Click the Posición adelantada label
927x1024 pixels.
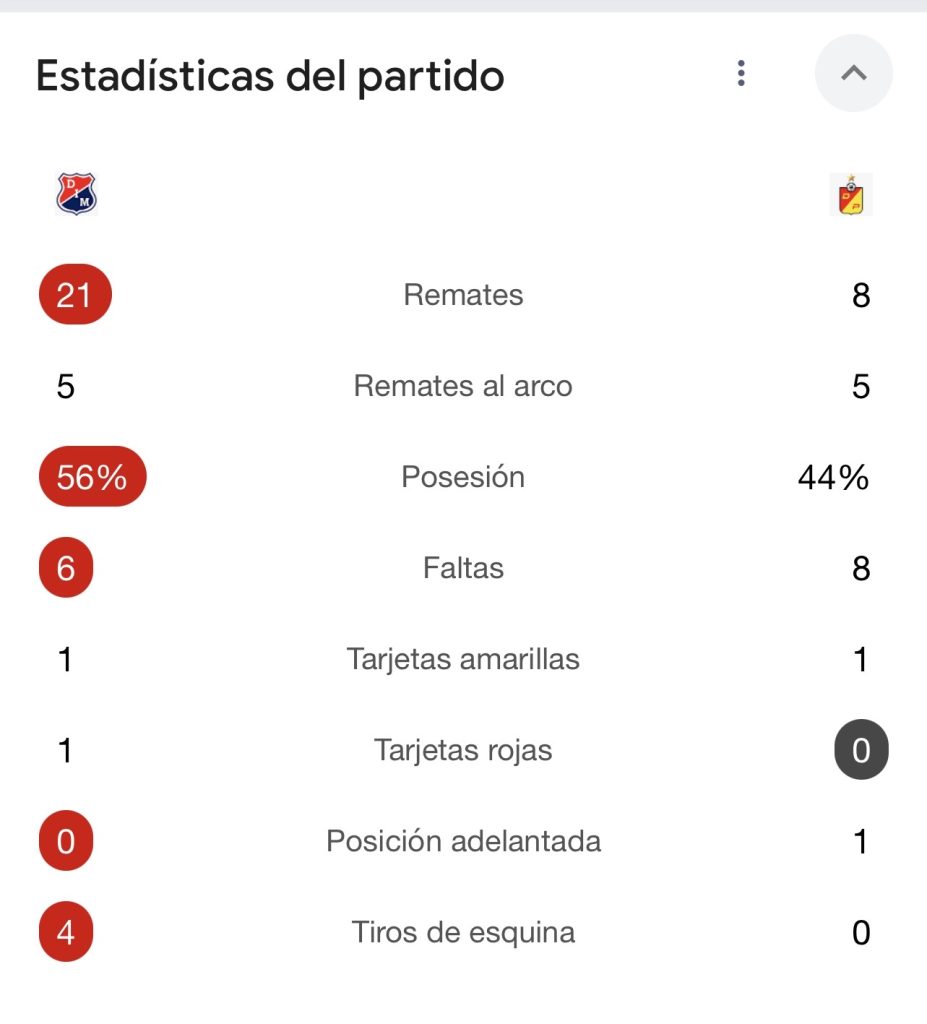[x=463, y=841]
